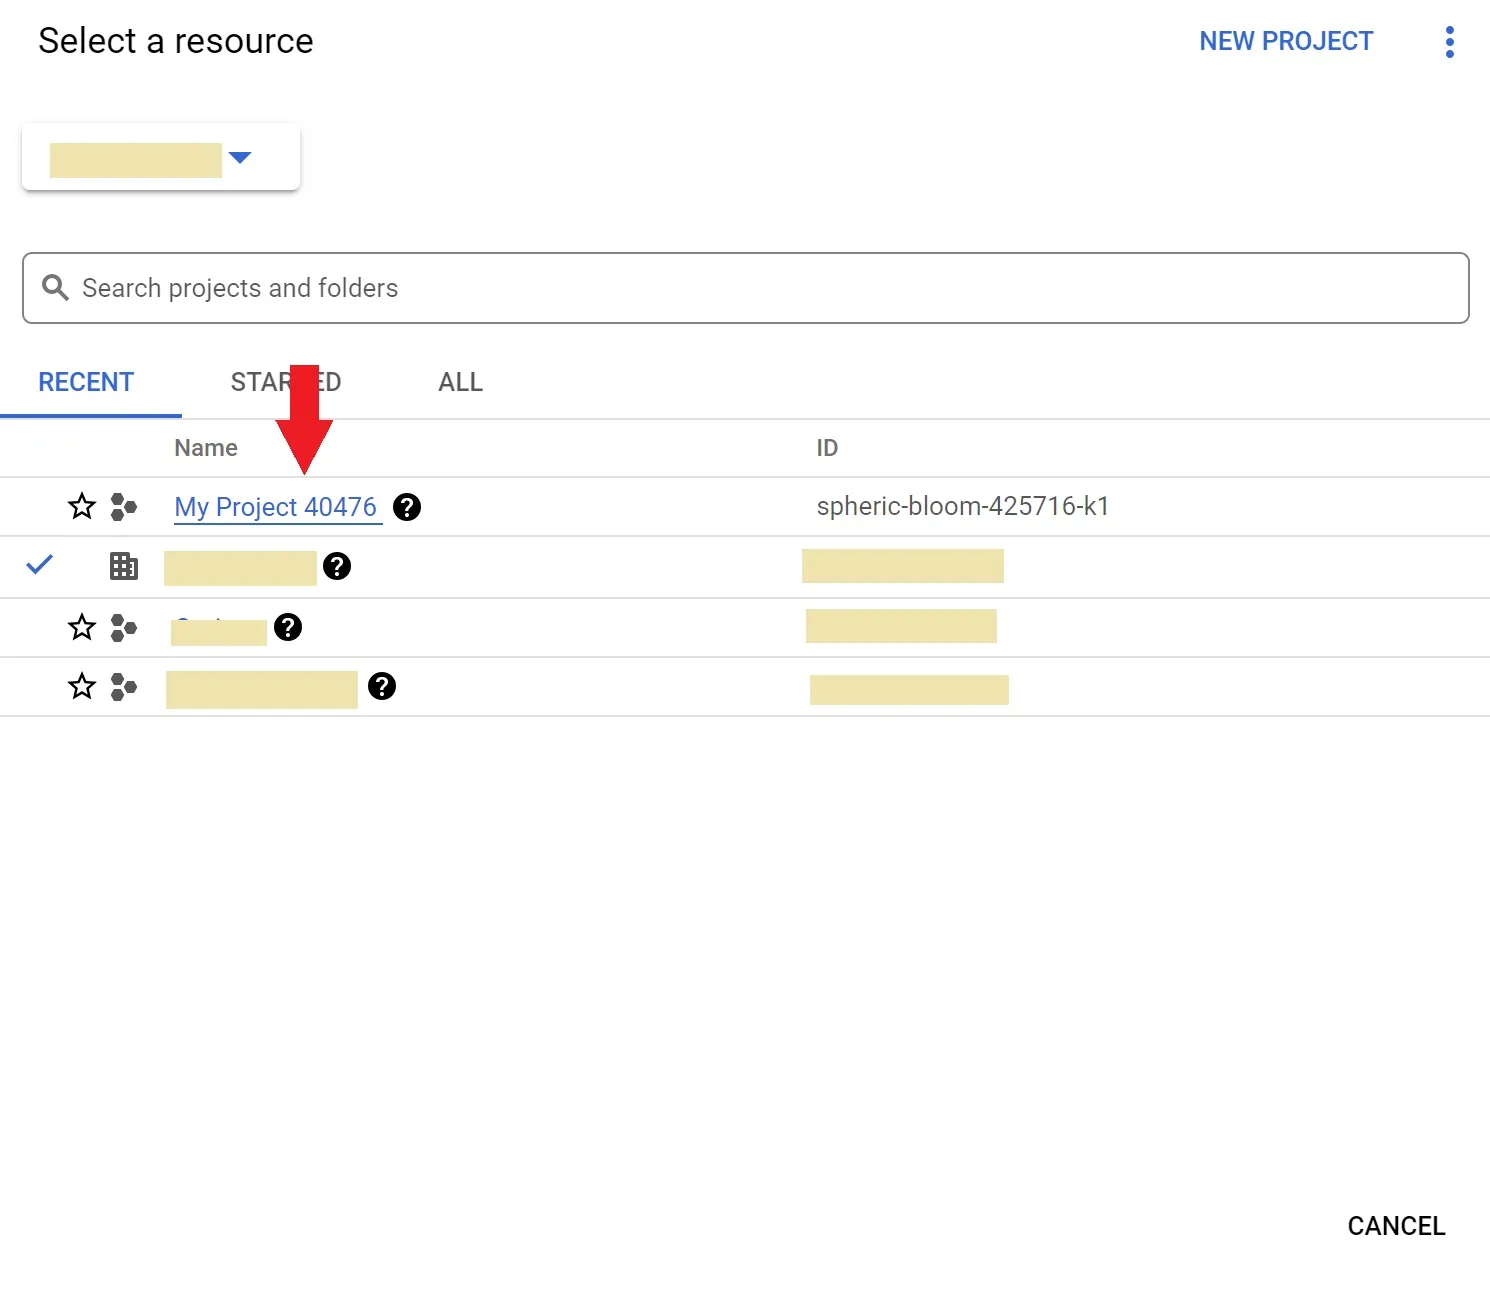Select the RECENT tab
1490x1292 pixels.
click(x=86, y=382)
